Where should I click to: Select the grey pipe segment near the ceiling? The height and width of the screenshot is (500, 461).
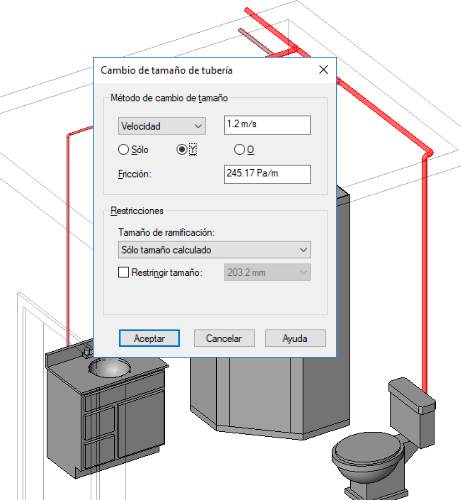[x=256, y=42]
